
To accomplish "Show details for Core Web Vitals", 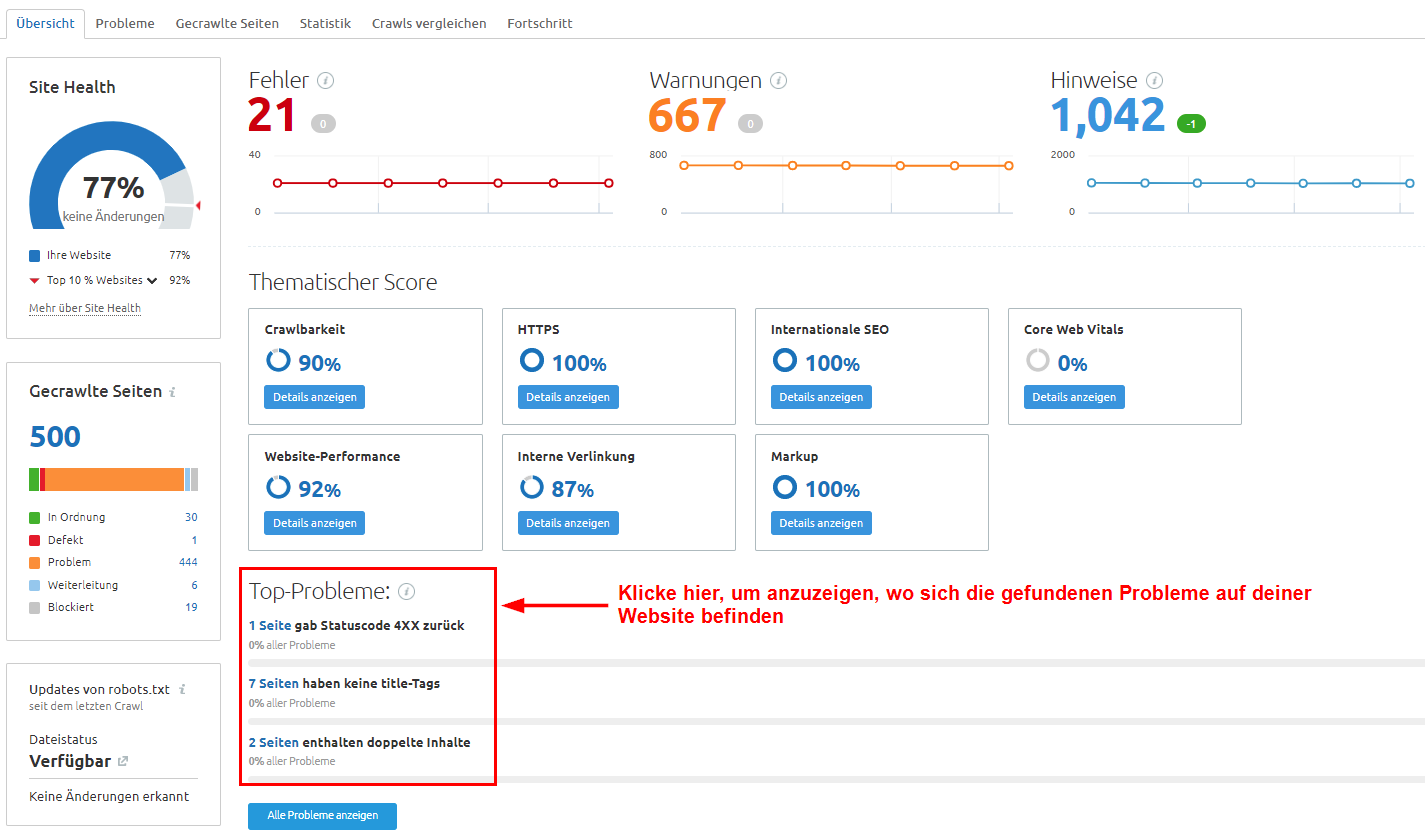I will click(x=1074, y=397).
